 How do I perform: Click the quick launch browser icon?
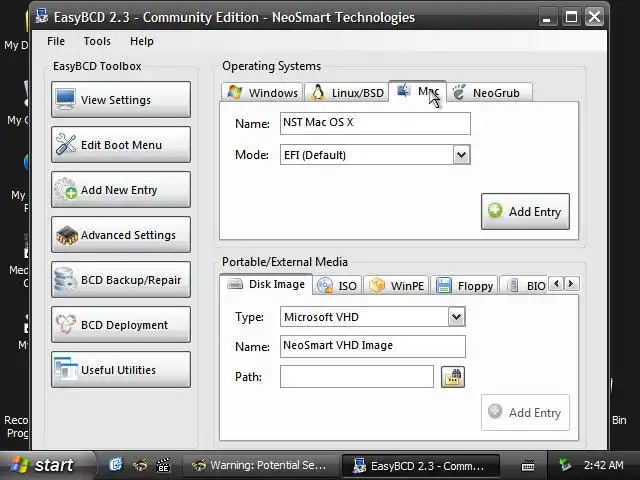coord(116,464)
